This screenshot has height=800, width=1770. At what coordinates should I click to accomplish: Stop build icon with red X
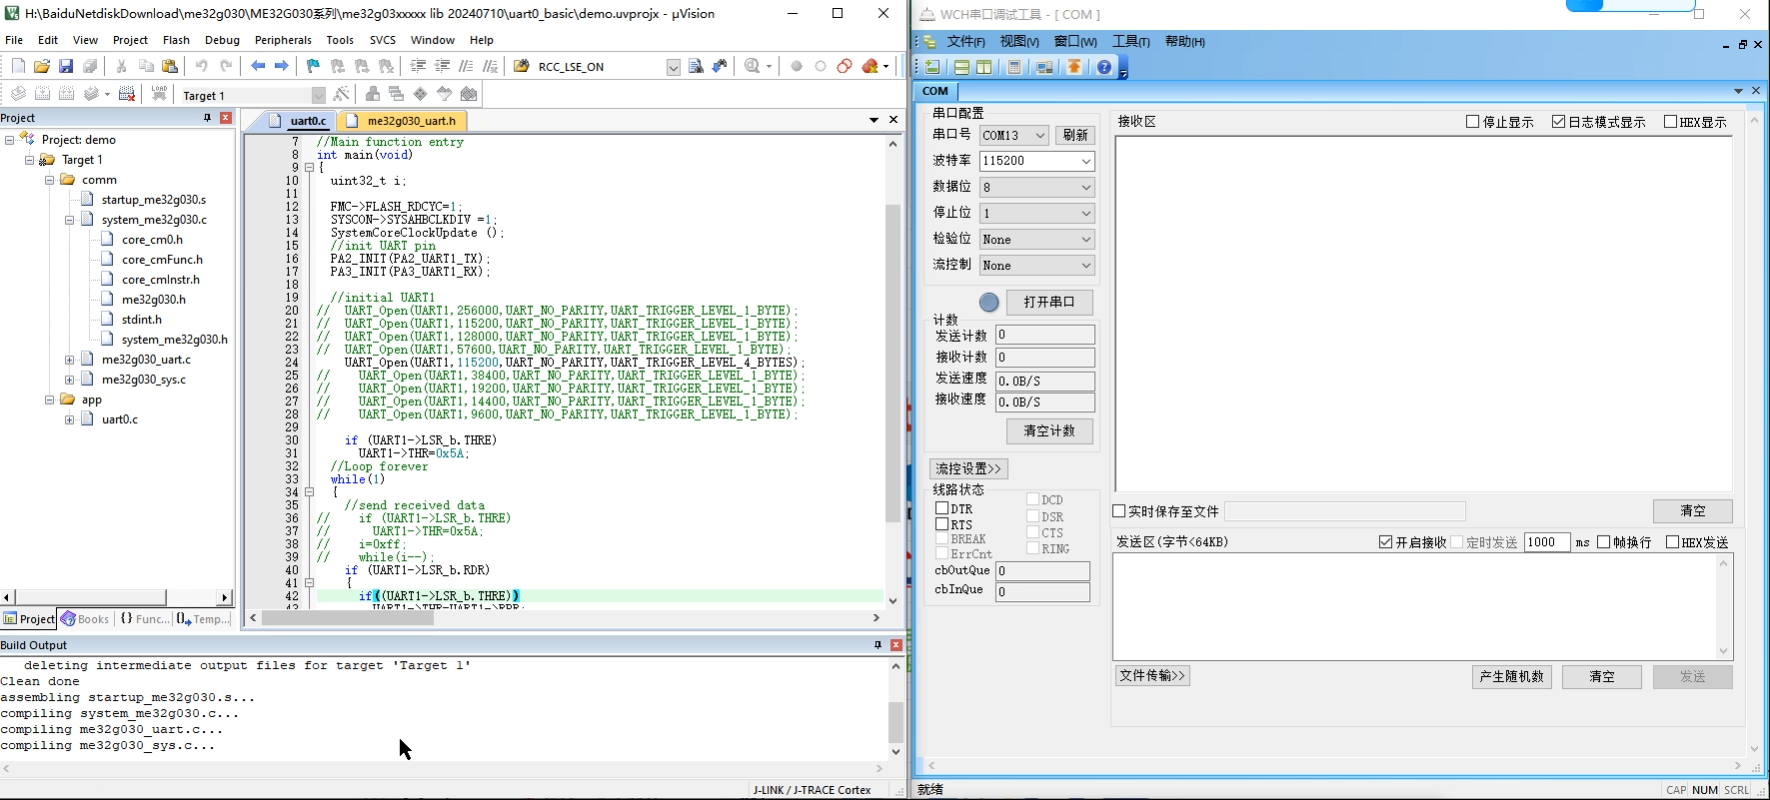[127, 94]
